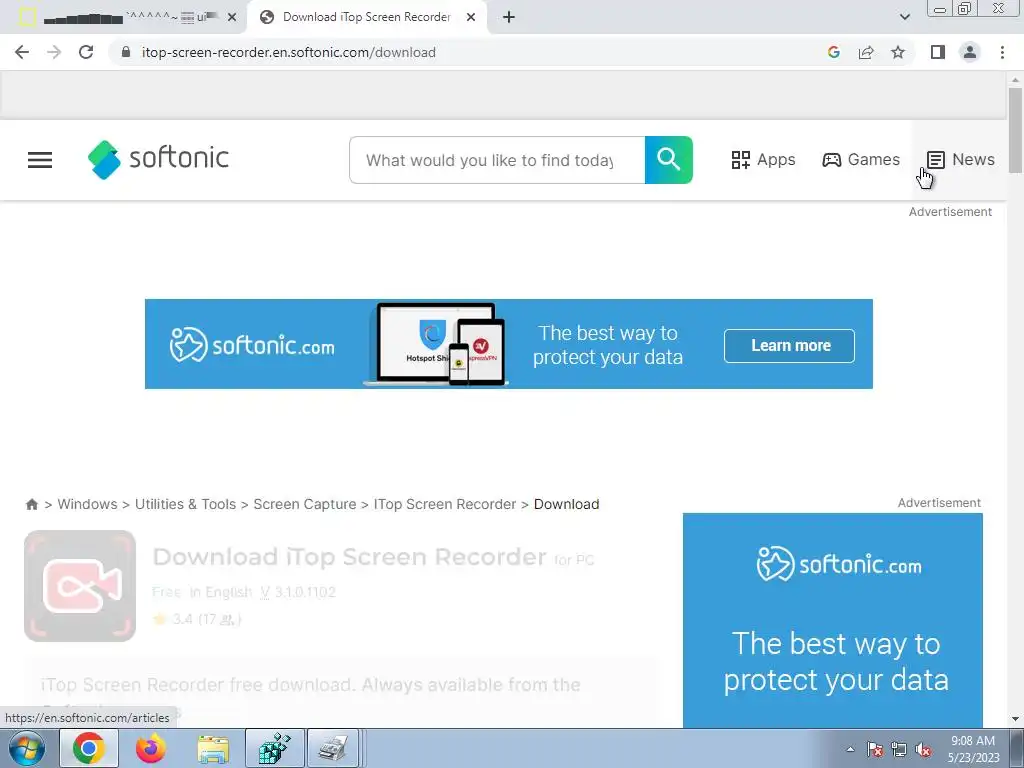Click the address bar URL
Screen dimensions: 1024x768
pyautogui.click(x=289, y=52)
